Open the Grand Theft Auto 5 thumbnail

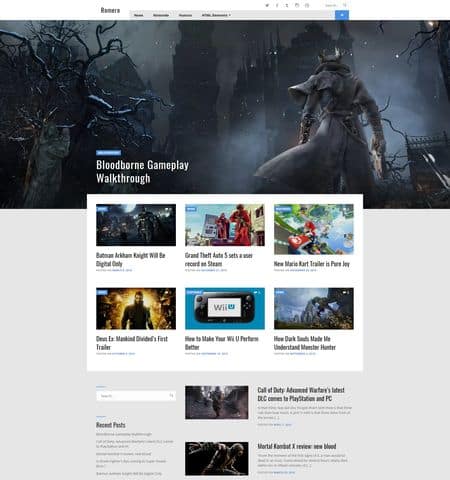(225, 225)
